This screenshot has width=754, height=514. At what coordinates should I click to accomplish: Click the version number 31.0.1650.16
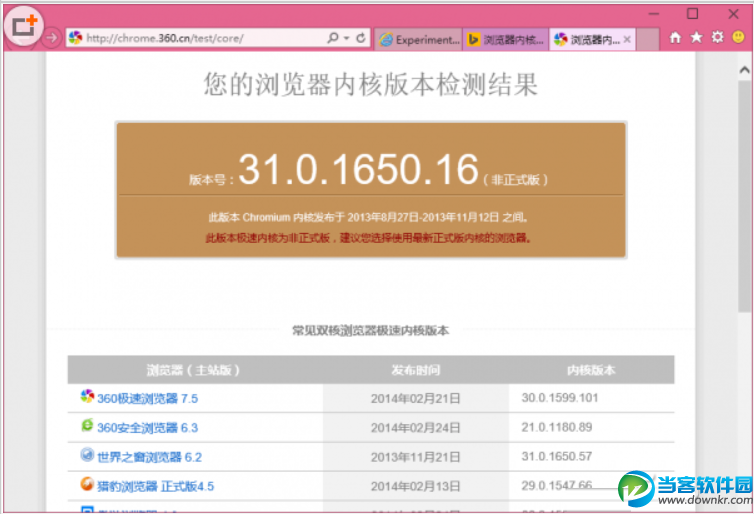coord(359,169)
